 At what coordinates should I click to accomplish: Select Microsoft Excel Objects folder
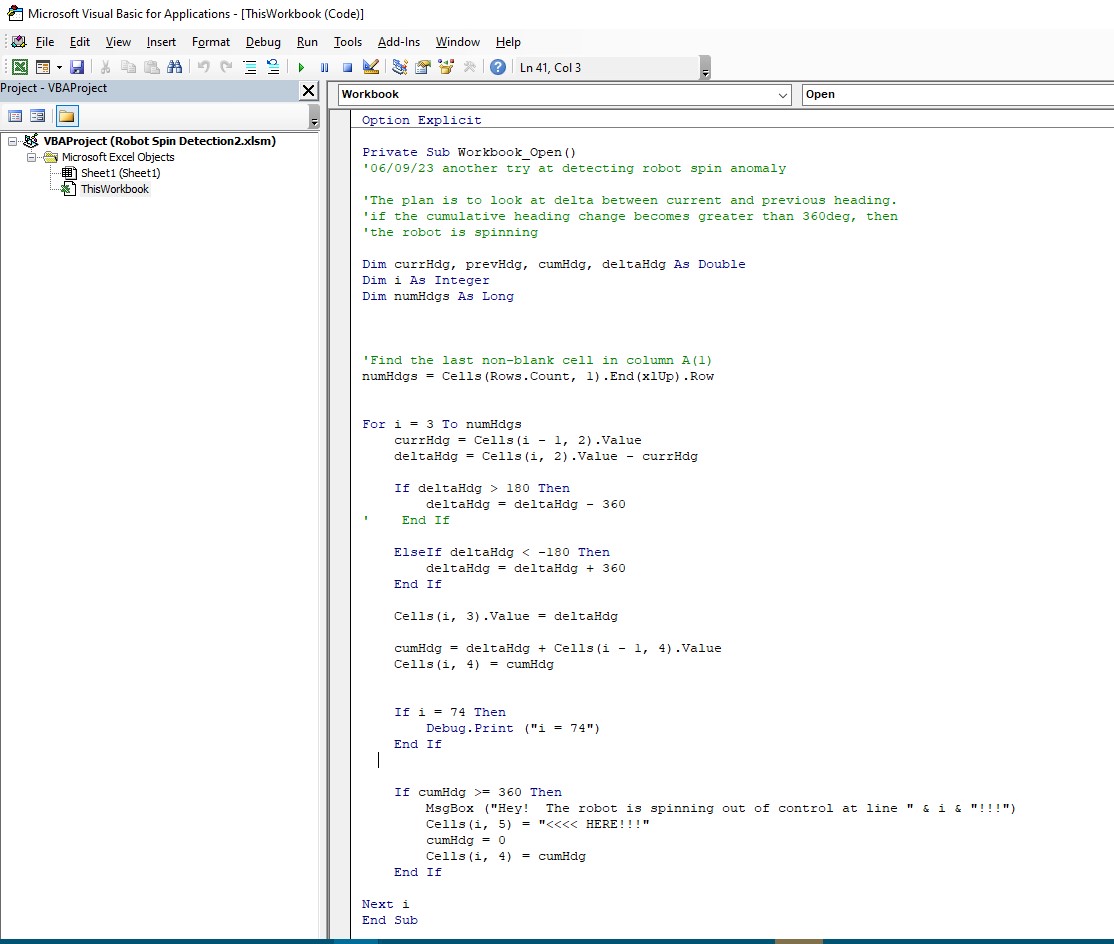[x=118, y=157]
